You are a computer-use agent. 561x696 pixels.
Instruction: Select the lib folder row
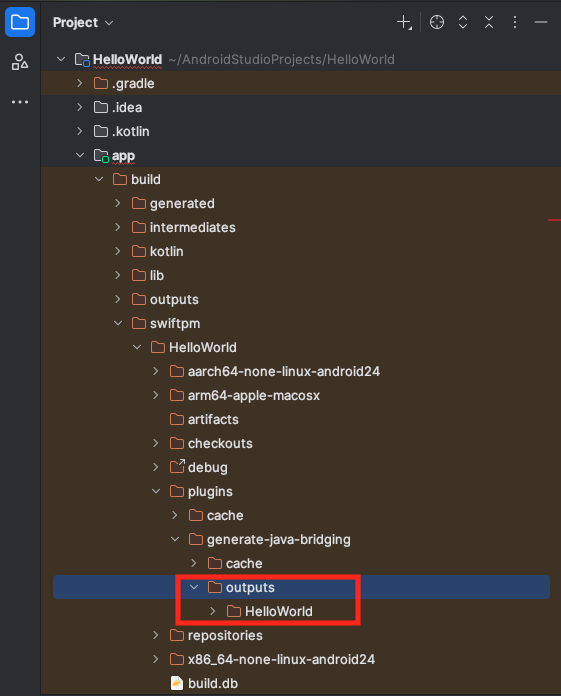301,275
